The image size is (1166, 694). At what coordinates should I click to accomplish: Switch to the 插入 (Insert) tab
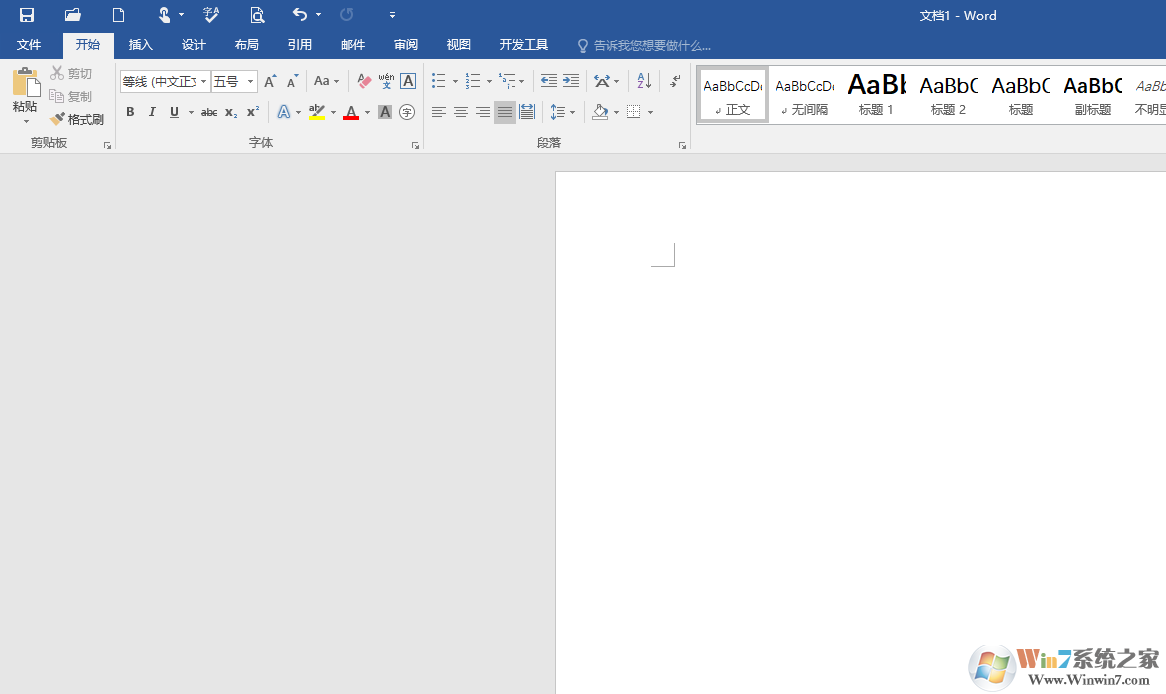[x=141, y=45]
